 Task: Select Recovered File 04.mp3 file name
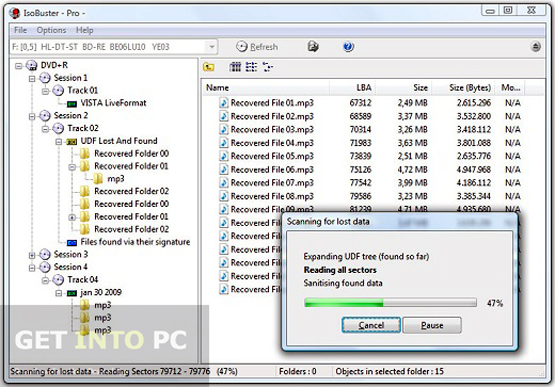coord(272,143)
